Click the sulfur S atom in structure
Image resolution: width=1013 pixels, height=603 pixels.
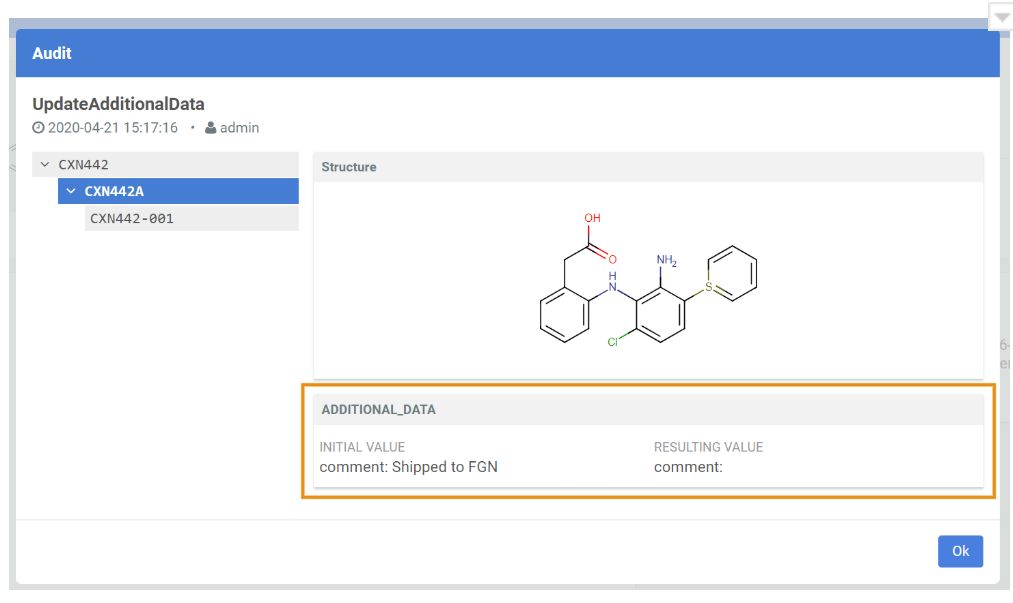pyautogui.click(x=708, y=287)
